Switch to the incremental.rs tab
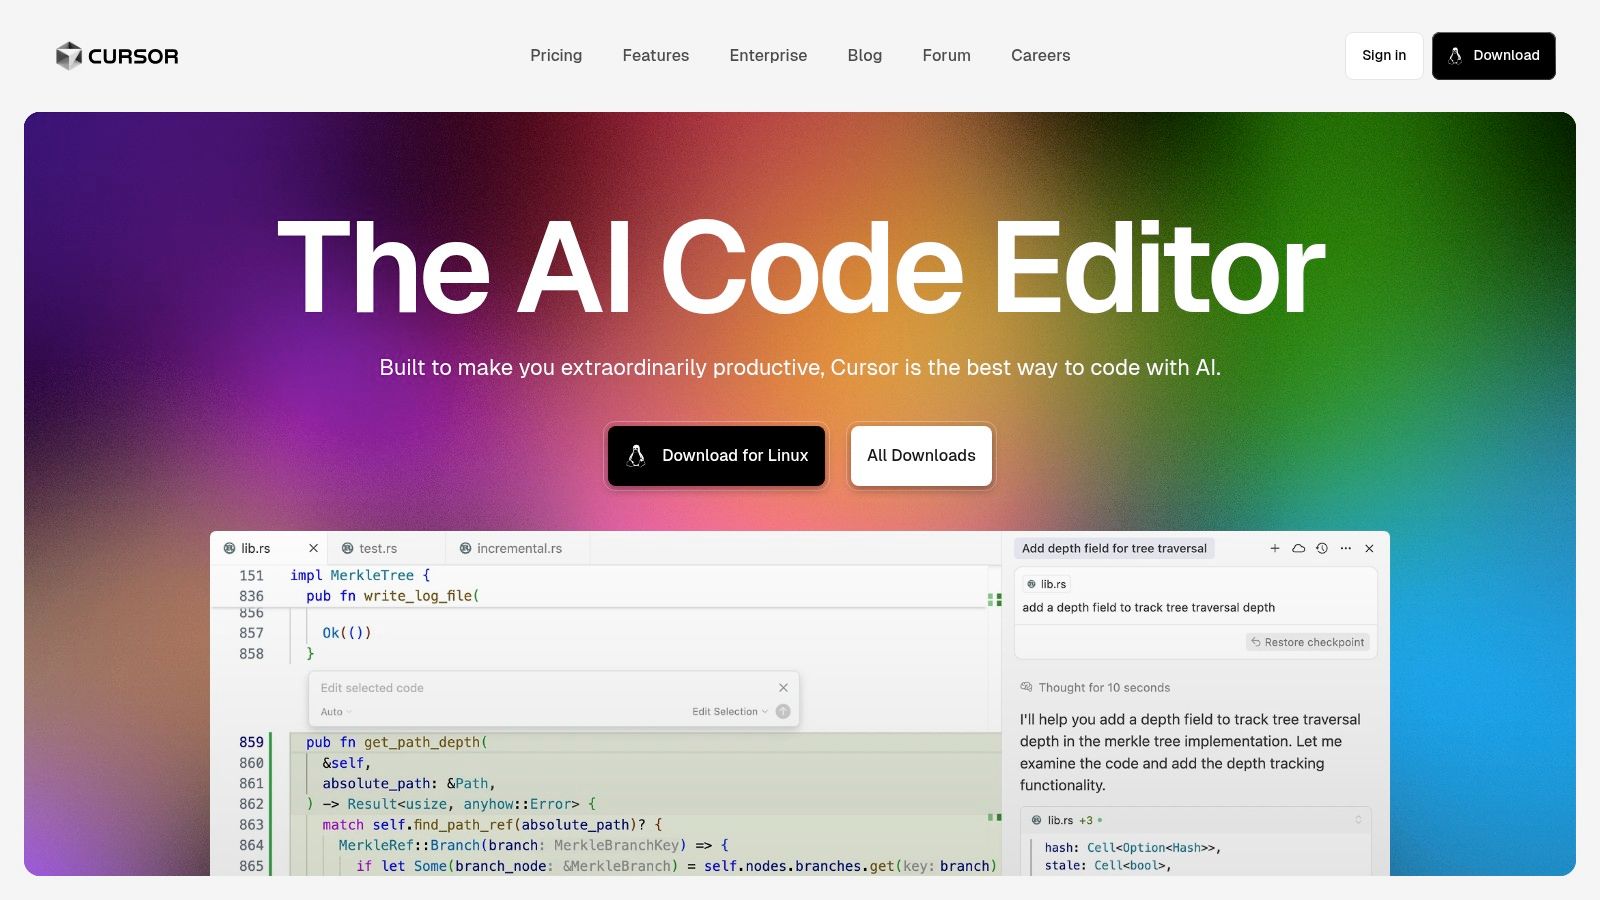Image resolution: width=1600 pixels, height=900 pixels. 519,548
